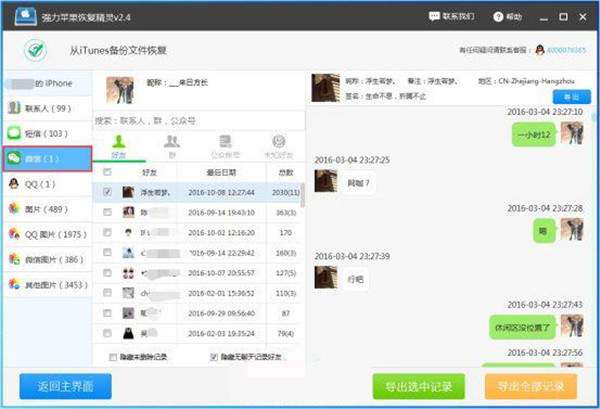Open the 图片 (489) category
Viewport: 600px width, 409px height.
click(x=48, y=209)
